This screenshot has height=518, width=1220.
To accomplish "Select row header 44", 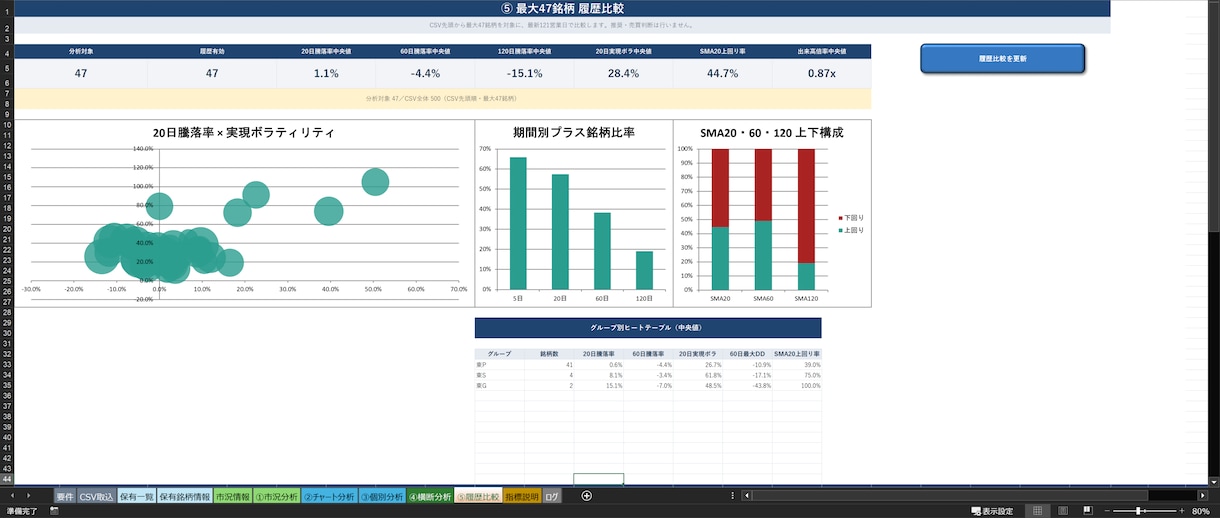I will [7, 480].
